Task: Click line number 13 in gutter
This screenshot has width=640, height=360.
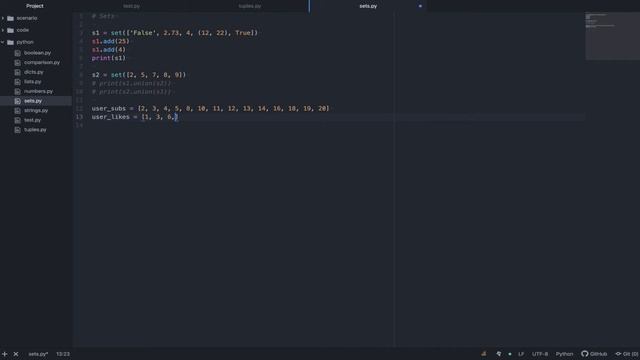Action: pos(79,117)
